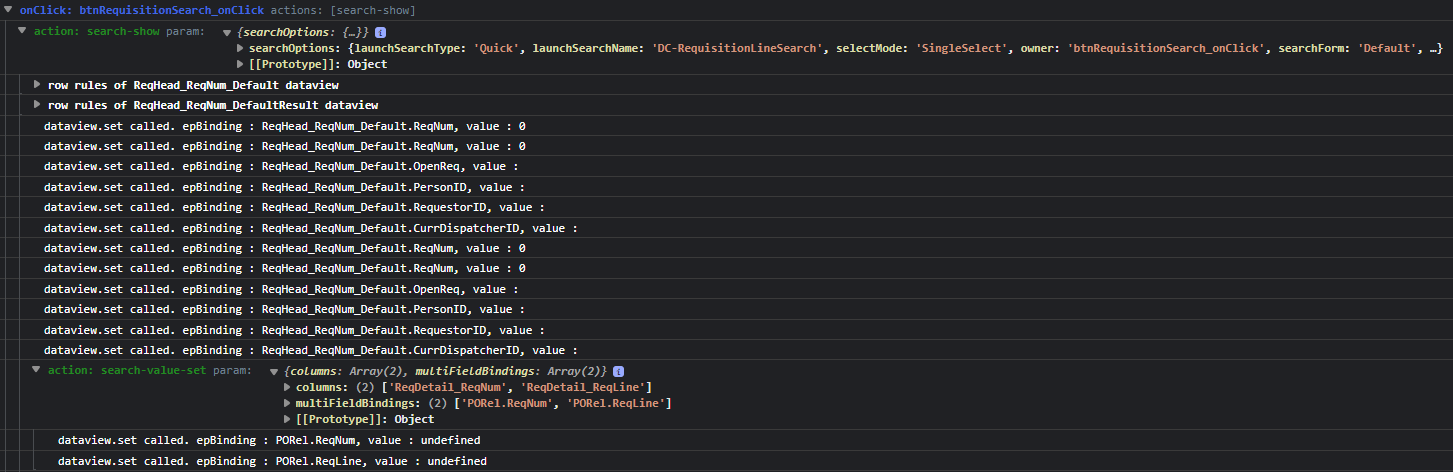1453x472 pixels.
Task: Expand the columns (2) array
Action: coord(288,387)
